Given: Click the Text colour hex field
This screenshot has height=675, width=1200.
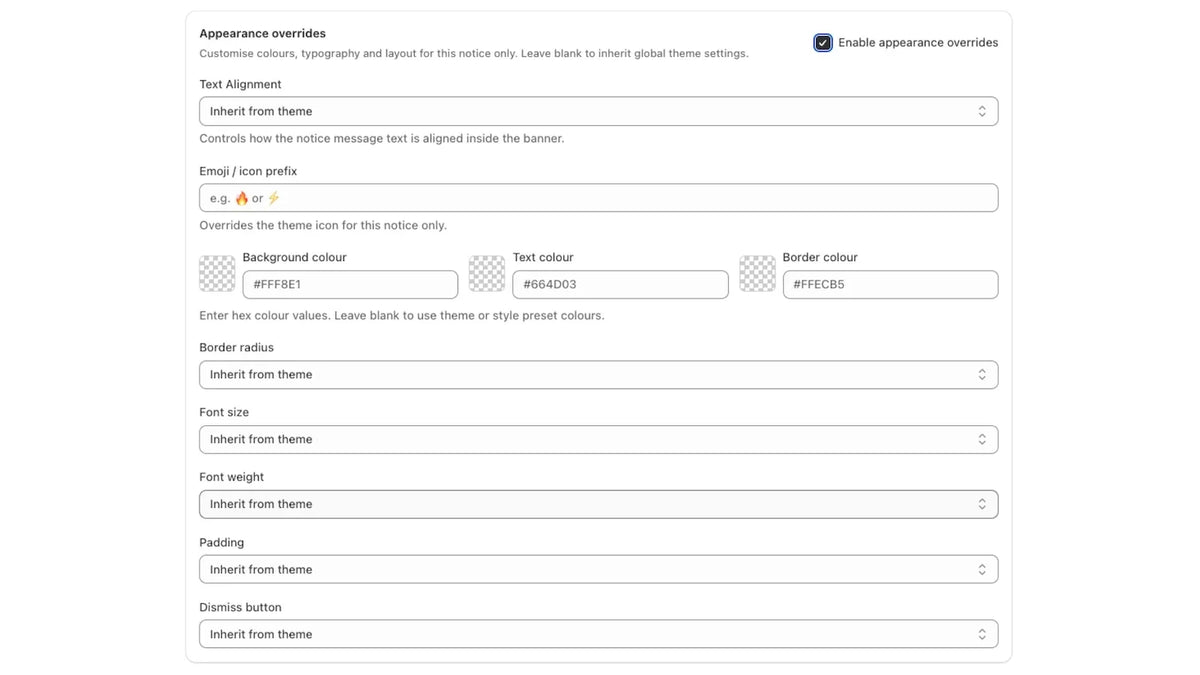Looking at the screenshot, I should point(620,284).
